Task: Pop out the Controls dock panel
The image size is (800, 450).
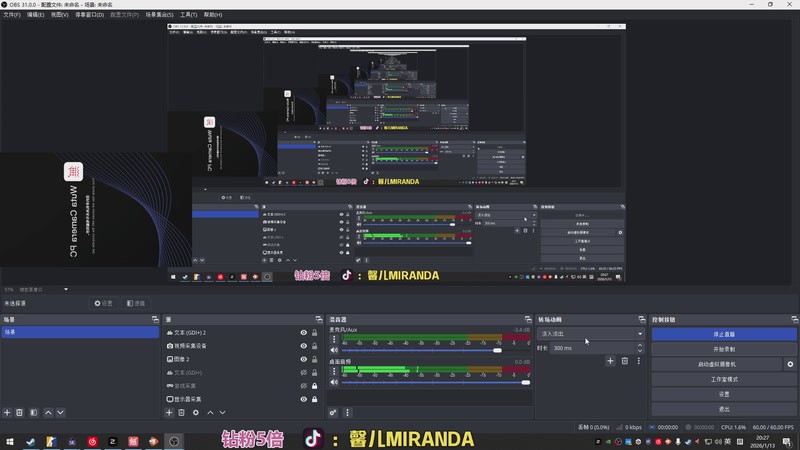Action: [794, 319]
